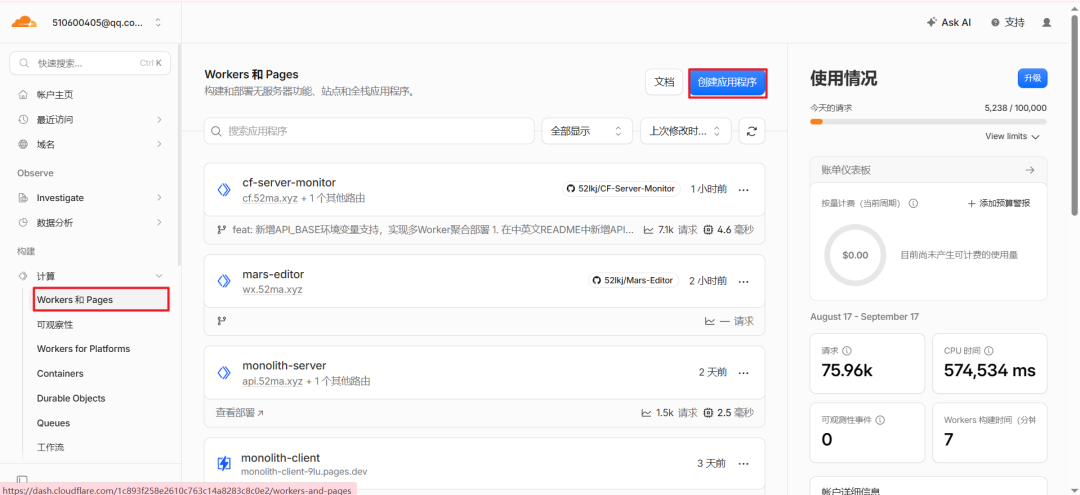
Task: Click 添加预算警报
Action: [x=999, y=204]
